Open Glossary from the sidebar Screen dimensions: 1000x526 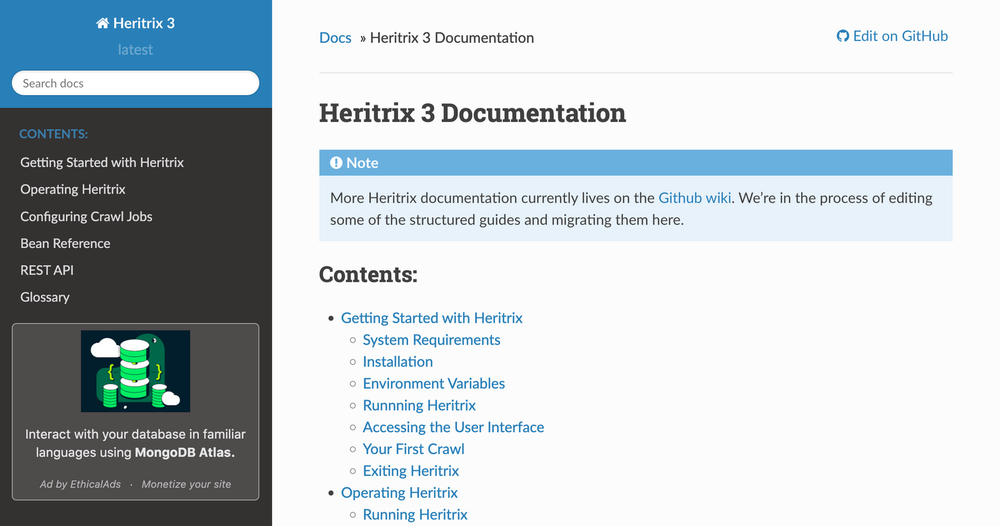(45, 297)
